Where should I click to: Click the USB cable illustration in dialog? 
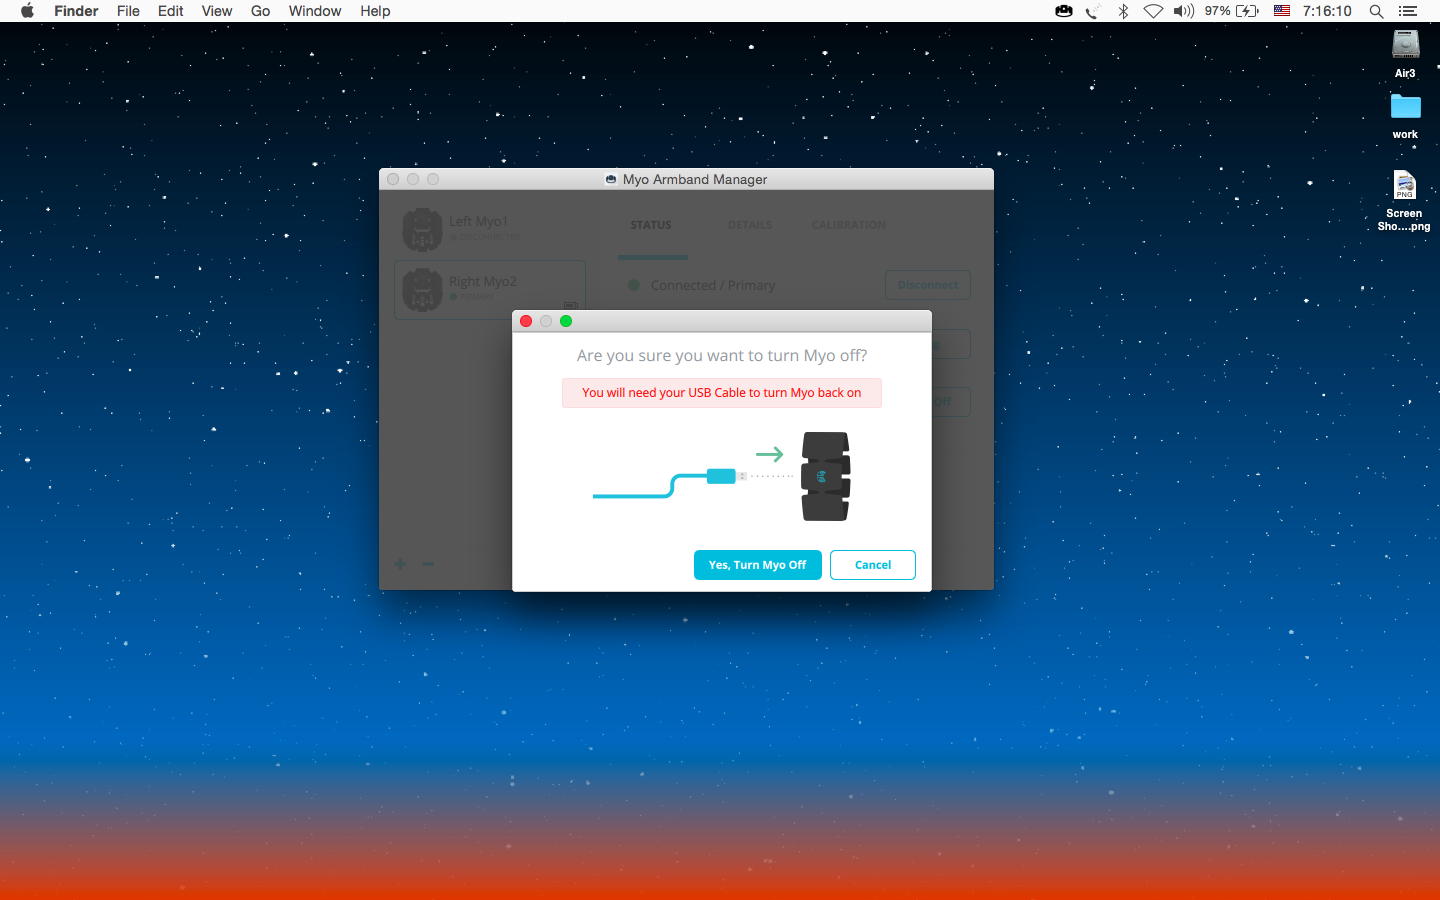pyautogui.click(x=670, y=481)
